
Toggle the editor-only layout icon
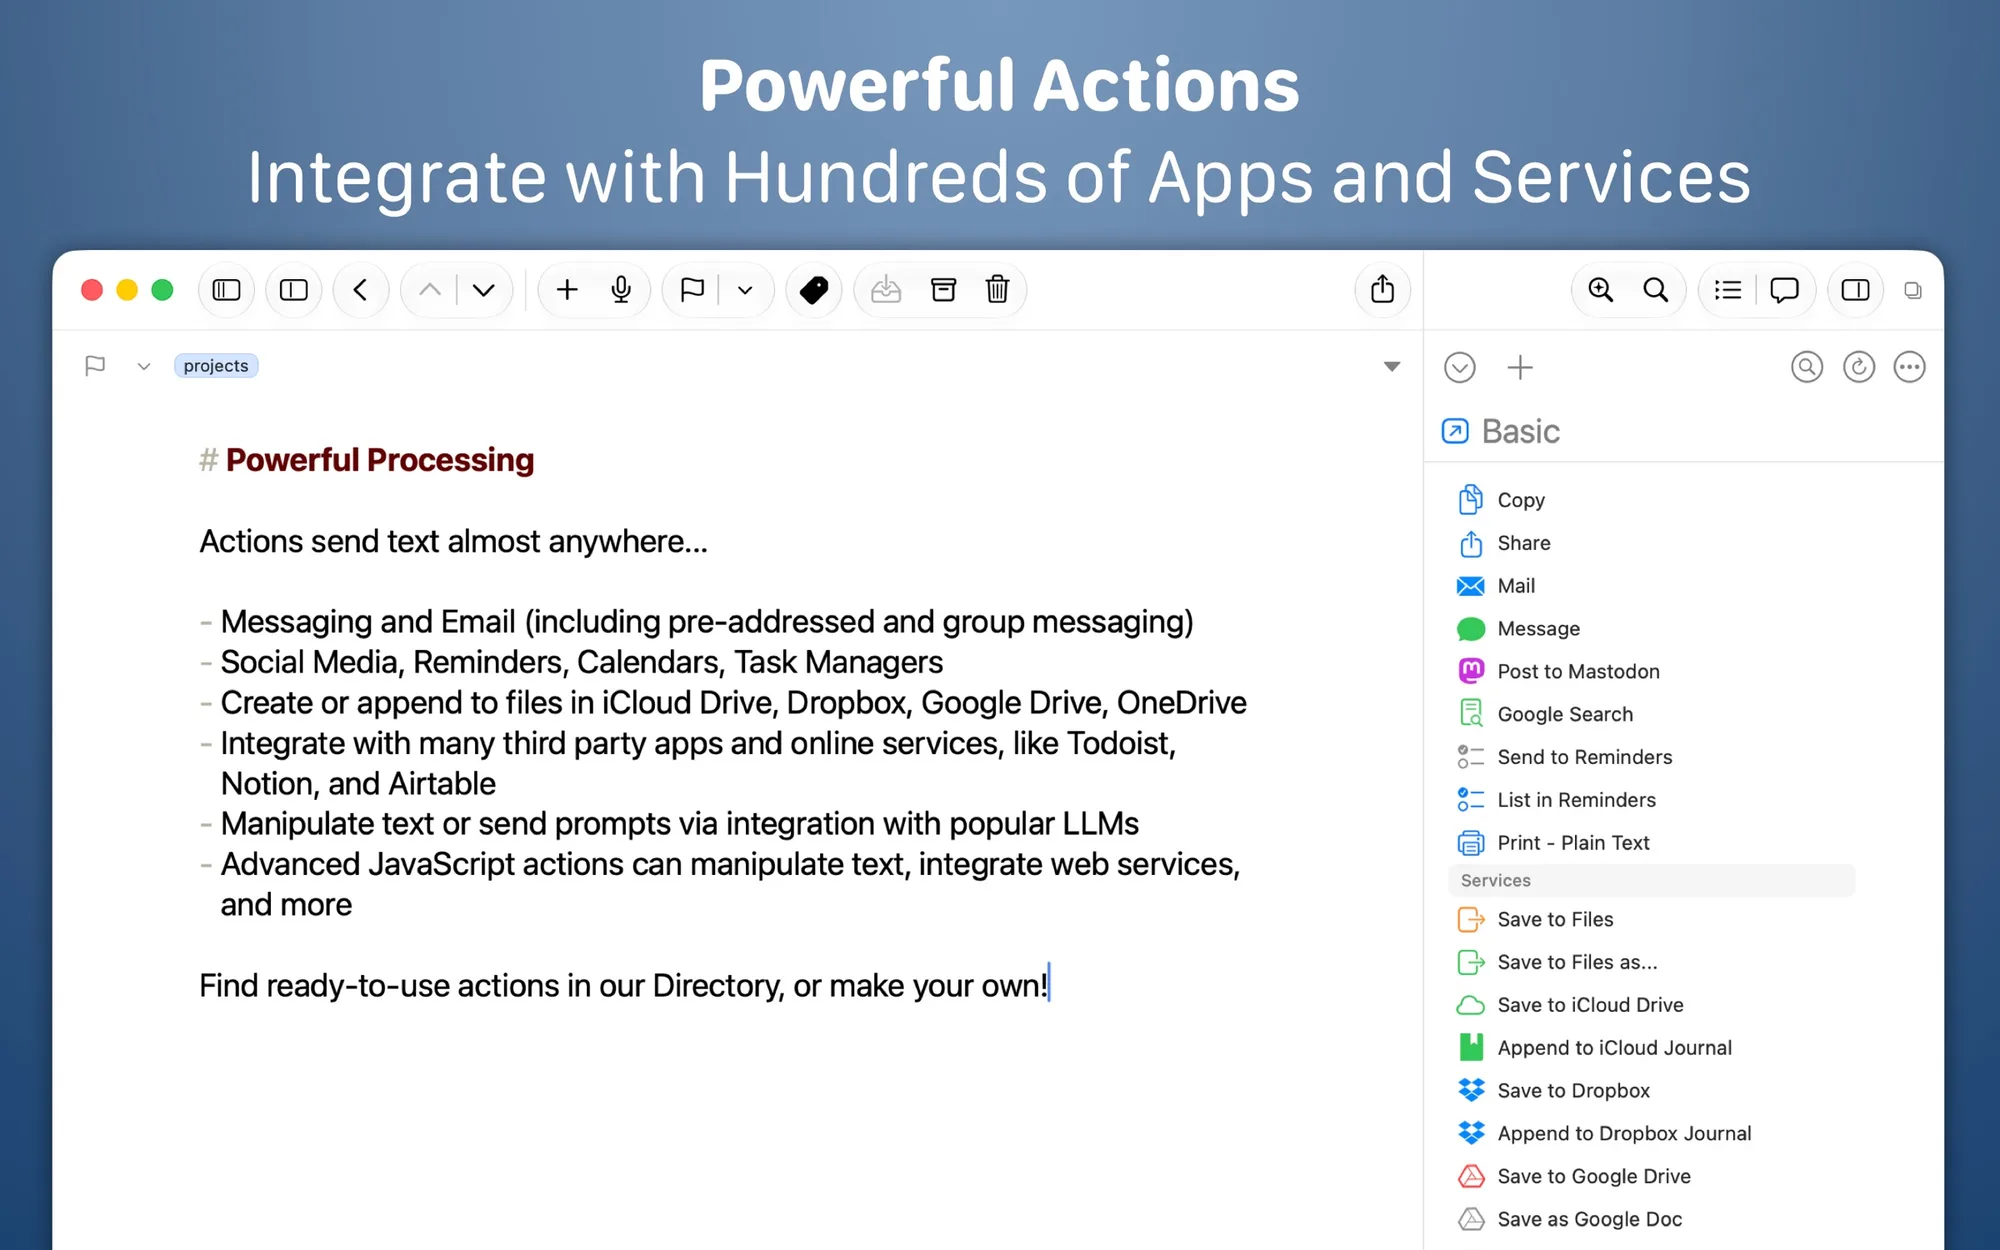click(x=294, y=290)
